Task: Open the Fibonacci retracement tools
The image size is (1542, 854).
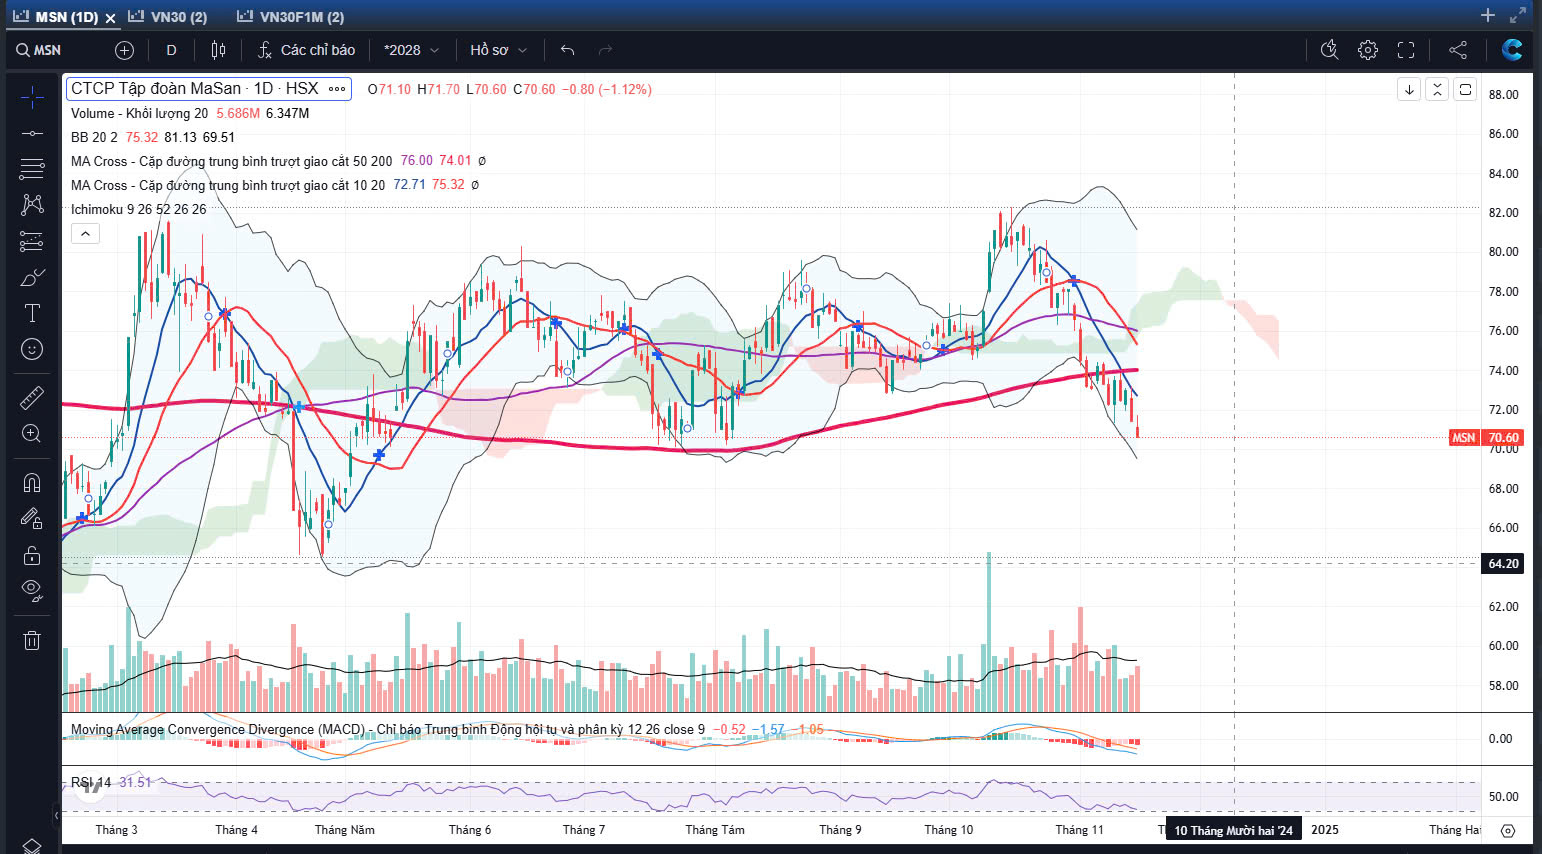Action: click(x=32, y=168)
